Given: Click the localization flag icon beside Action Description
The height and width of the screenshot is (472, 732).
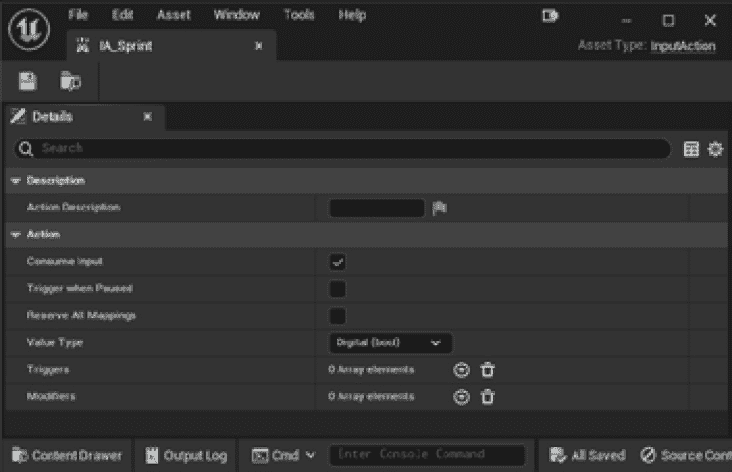Looking at the screenshot, I should (x=439, y=208).
